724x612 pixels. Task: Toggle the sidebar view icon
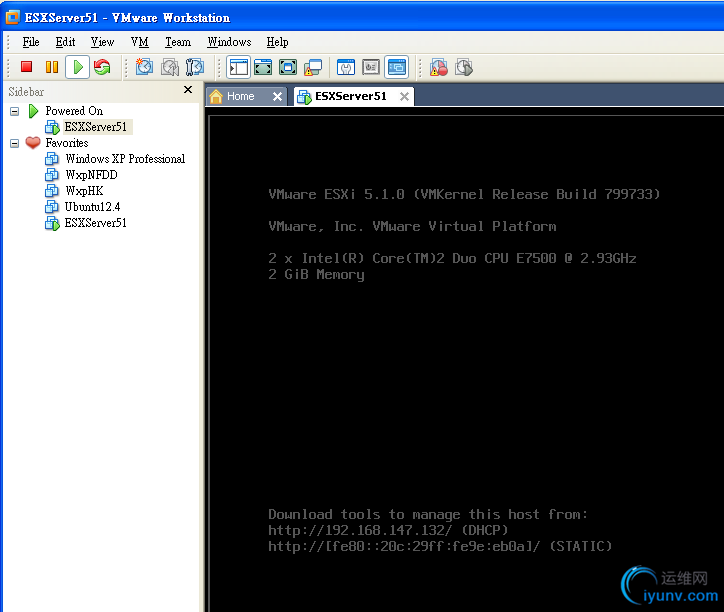point(238,67)
